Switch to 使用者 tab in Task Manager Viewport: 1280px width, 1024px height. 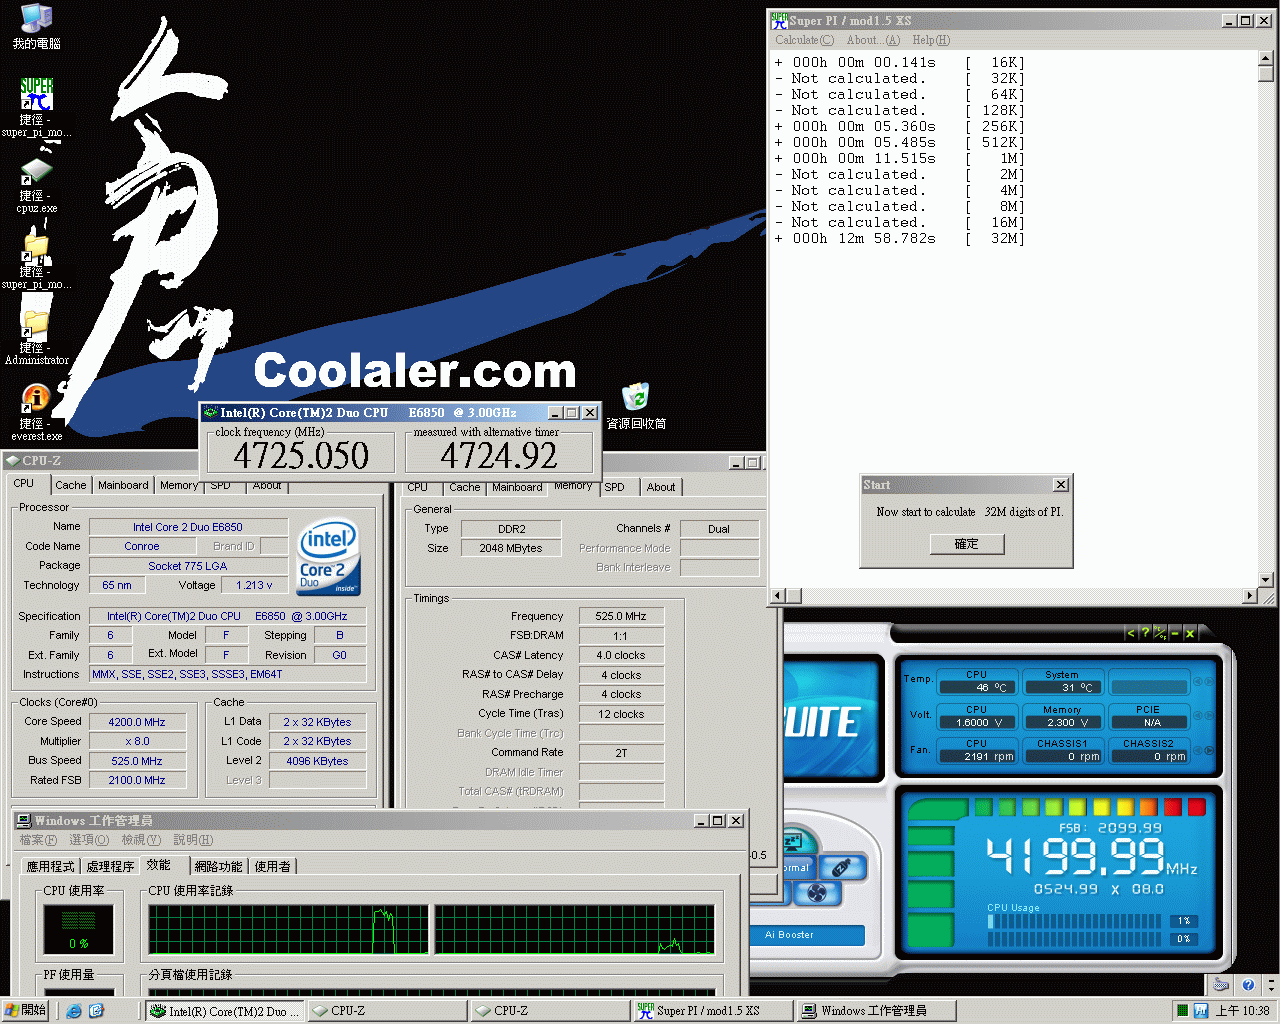273,866
